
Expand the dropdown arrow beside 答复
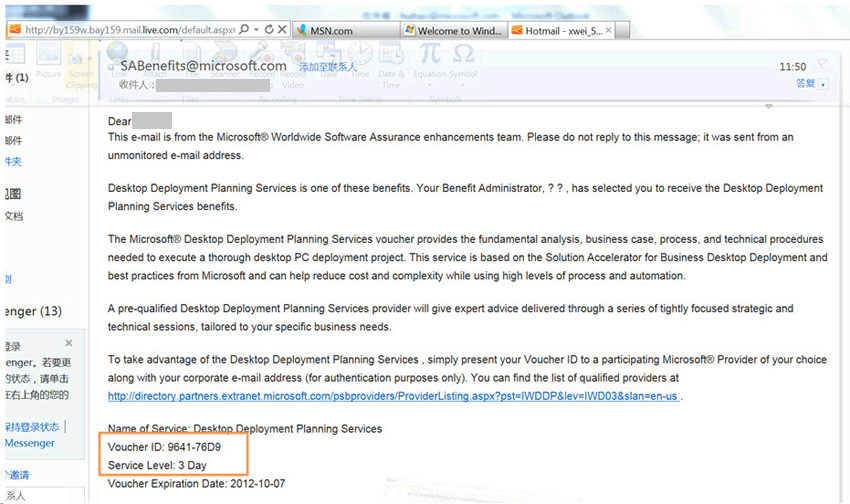coord(824,85)
